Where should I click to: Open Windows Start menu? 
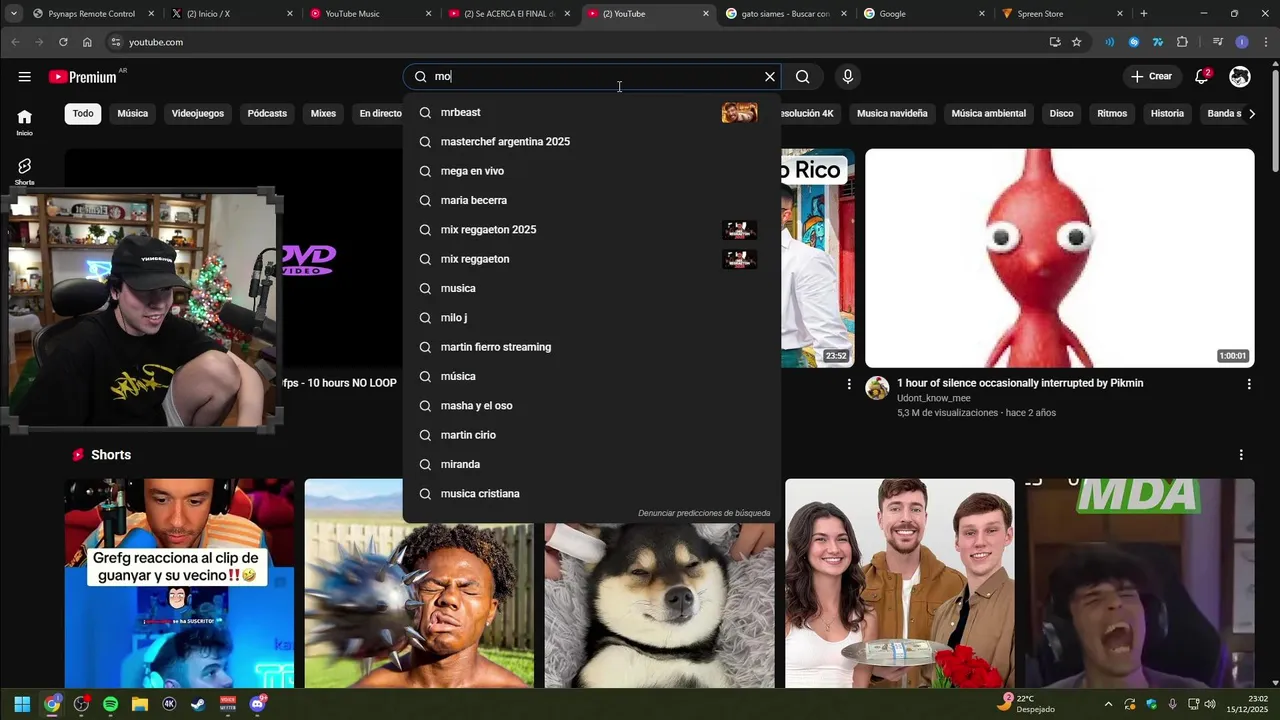pos(22,704)
